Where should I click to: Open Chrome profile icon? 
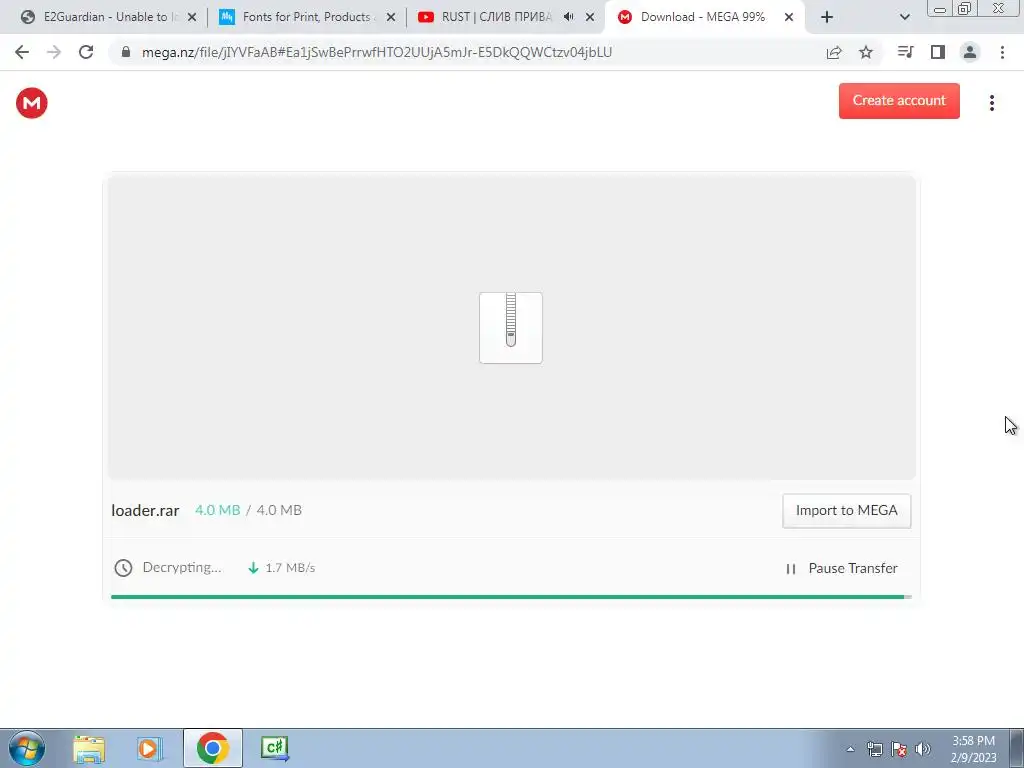point(970,52)
